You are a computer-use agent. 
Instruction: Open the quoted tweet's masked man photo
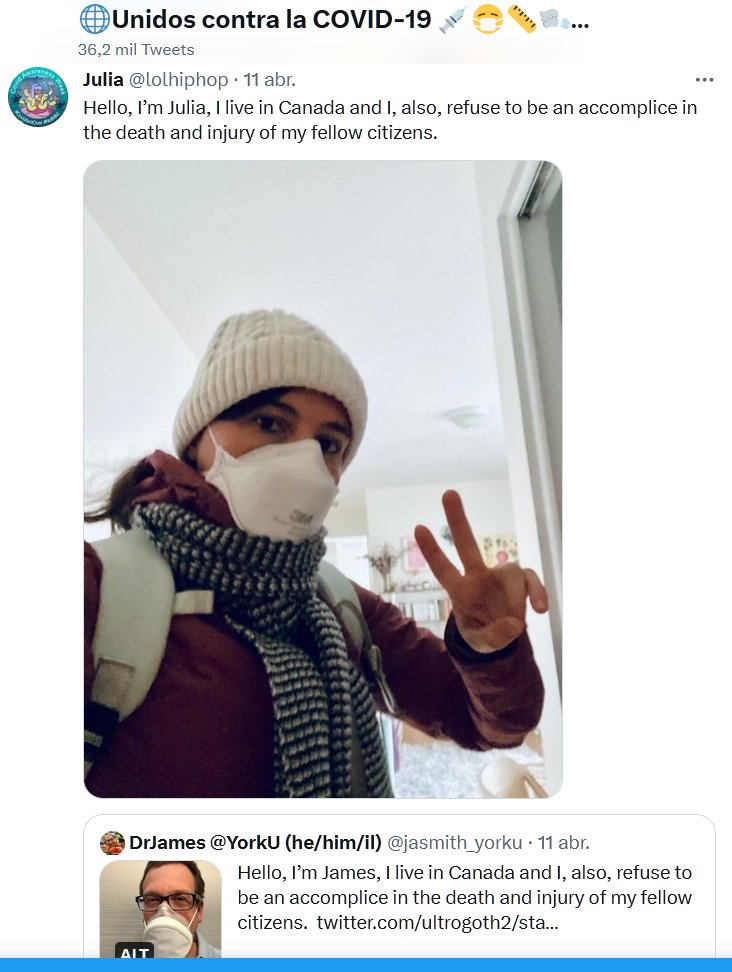click(160, 908)
